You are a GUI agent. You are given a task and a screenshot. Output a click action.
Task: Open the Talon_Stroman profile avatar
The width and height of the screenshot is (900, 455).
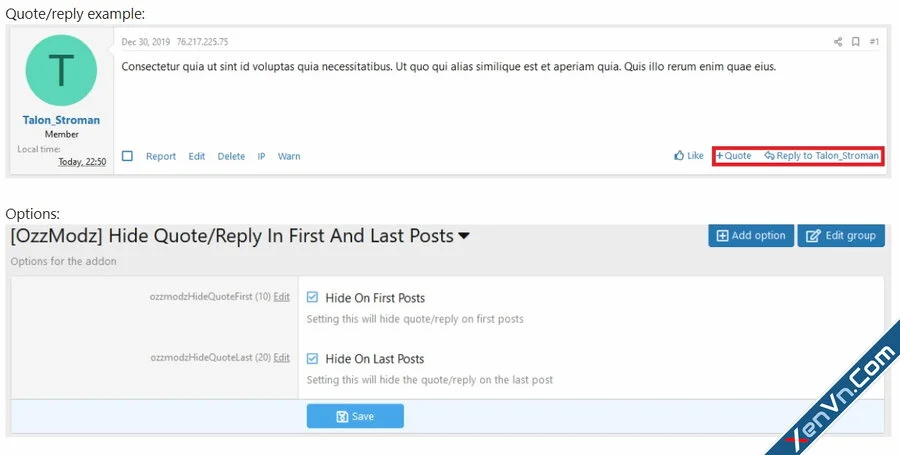[x=61, y=70]
